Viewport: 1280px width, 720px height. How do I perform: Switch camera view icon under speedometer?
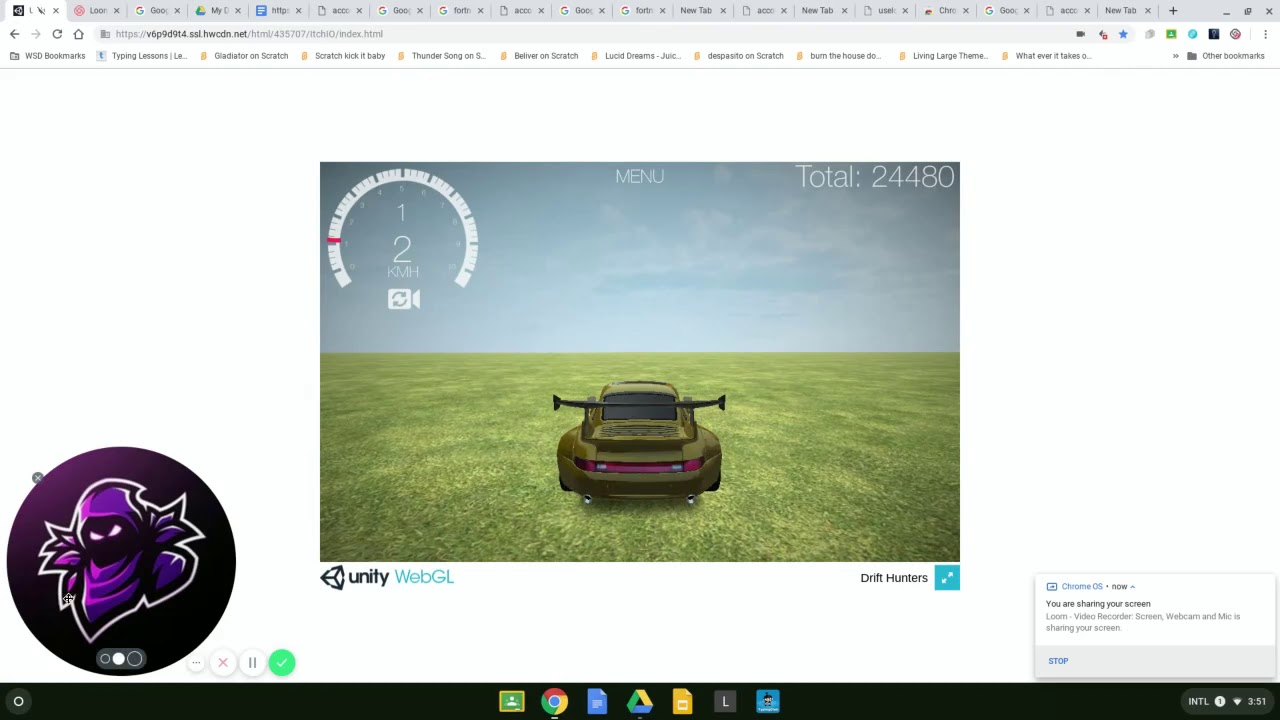click(x=404, y=299)
